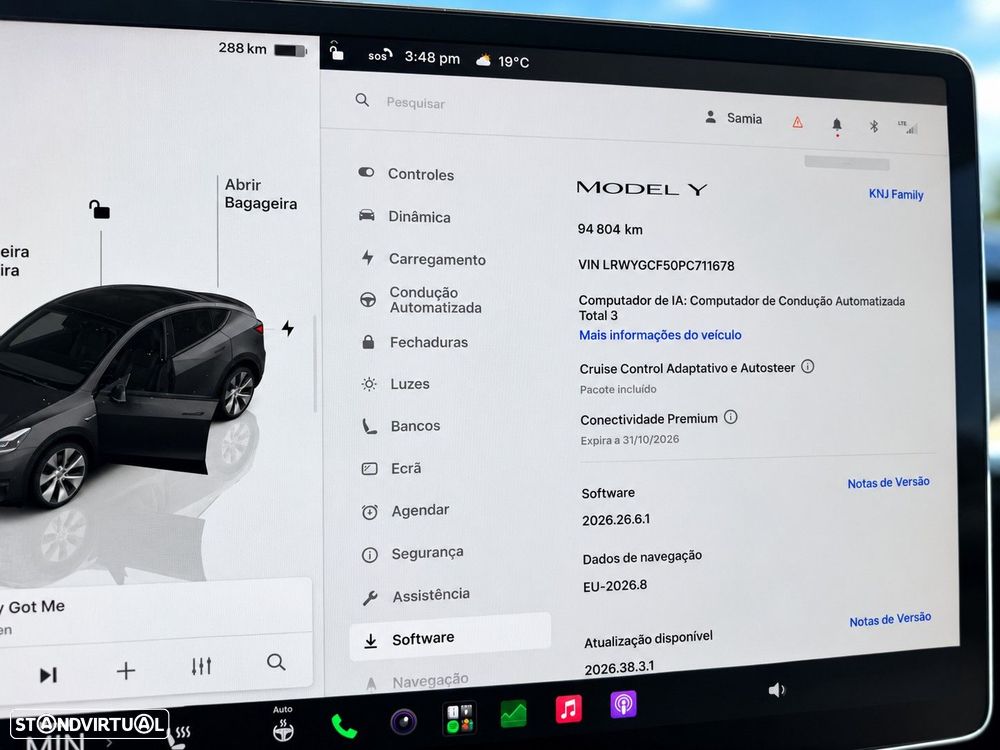The height and width of the screenshot is (750, 1000).
Task: Tap the navigation data EU-2026.8 value
Action: click(615, 585)
